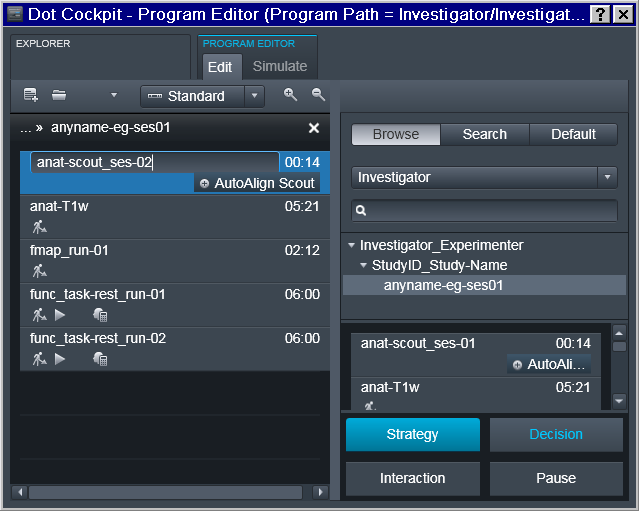Select the Edit tab
This screenshot has width=639, height=511.
click(220, 67)
